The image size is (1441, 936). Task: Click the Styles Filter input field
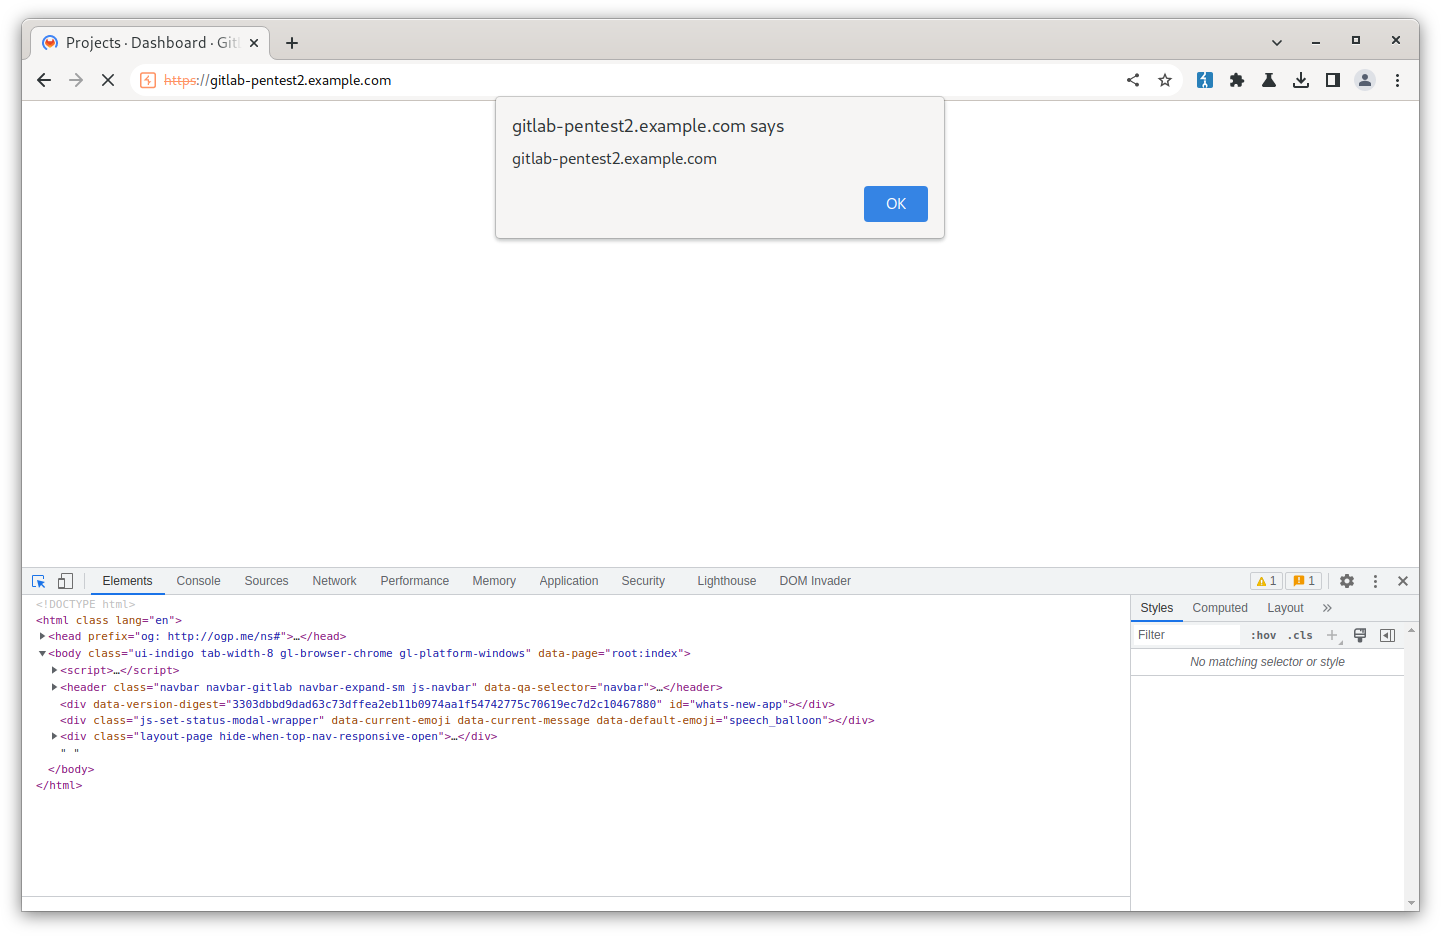click(x=1185, y=635)
